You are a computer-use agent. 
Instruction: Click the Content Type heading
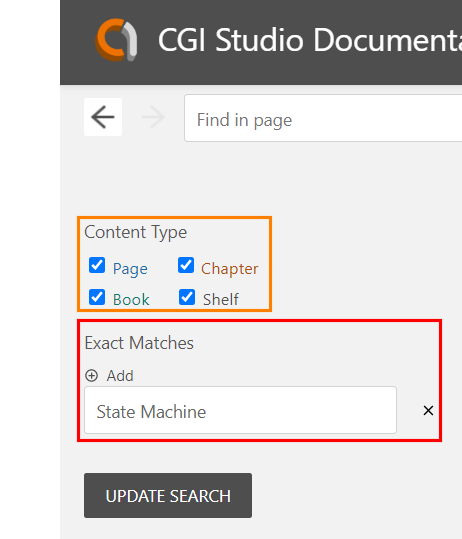point(135,232)
